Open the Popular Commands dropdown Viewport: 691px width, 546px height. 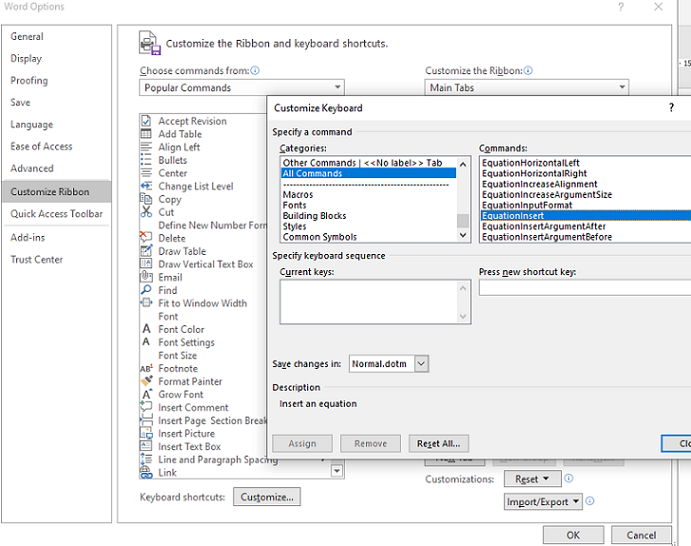coord(241,87)
